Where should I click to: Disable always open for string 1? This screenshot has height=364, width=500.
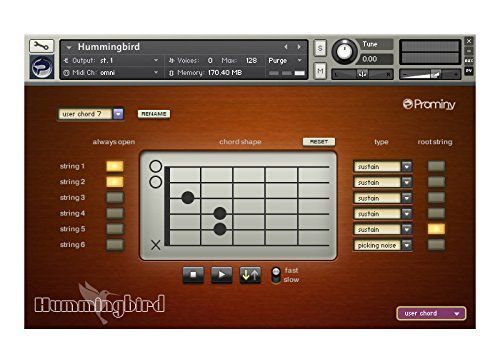pyautogui.click(x=115, y=166)
